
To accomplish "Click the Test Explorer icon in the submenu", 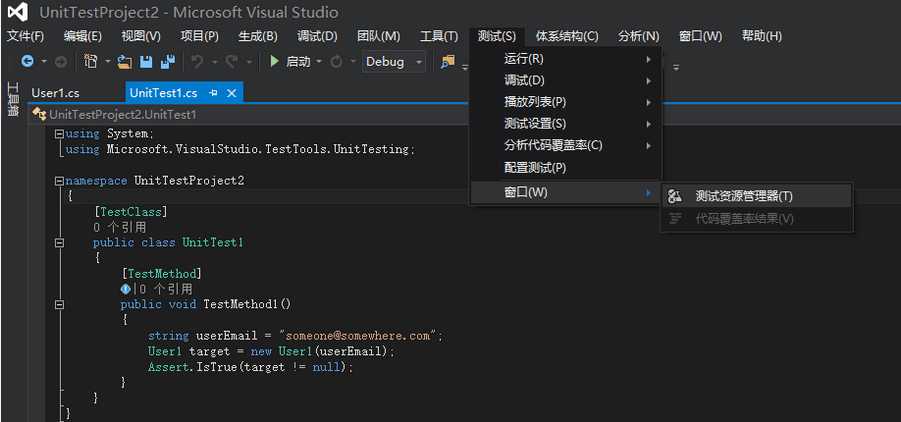I will 675,196.
